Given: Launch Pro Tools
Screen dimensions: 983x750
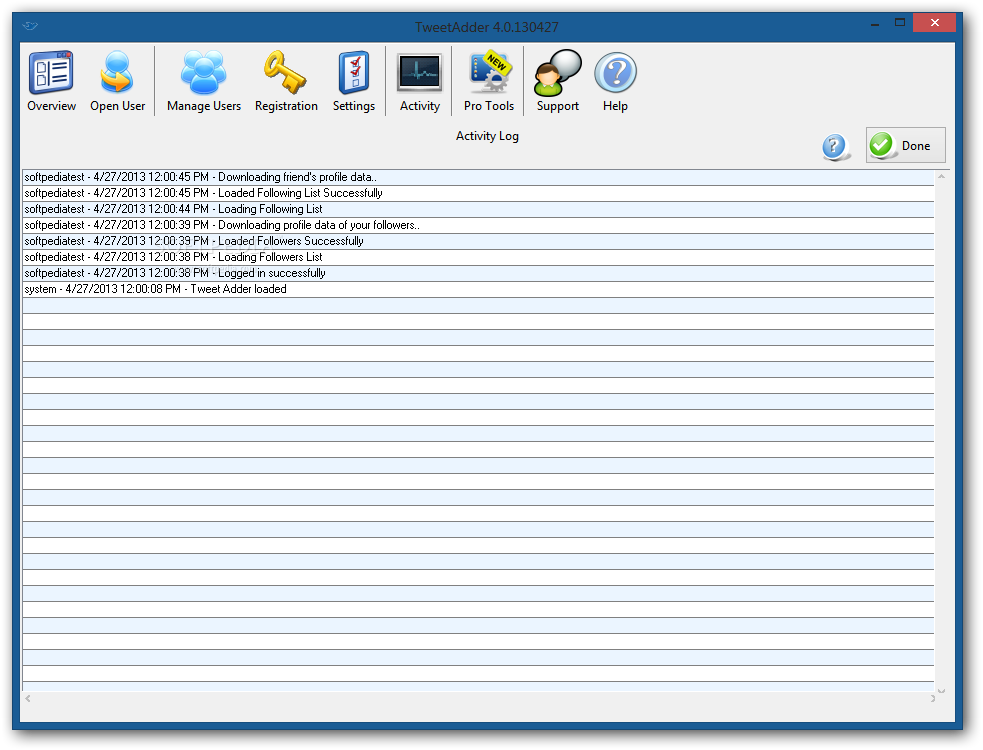Looking at the screenshot, I should tap(489, 82).
